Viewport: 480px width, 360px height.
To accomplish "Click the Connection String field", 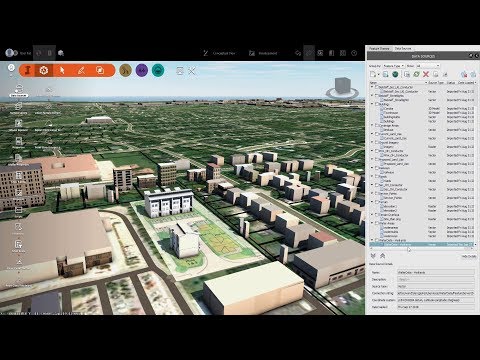I will coord(436,293).
